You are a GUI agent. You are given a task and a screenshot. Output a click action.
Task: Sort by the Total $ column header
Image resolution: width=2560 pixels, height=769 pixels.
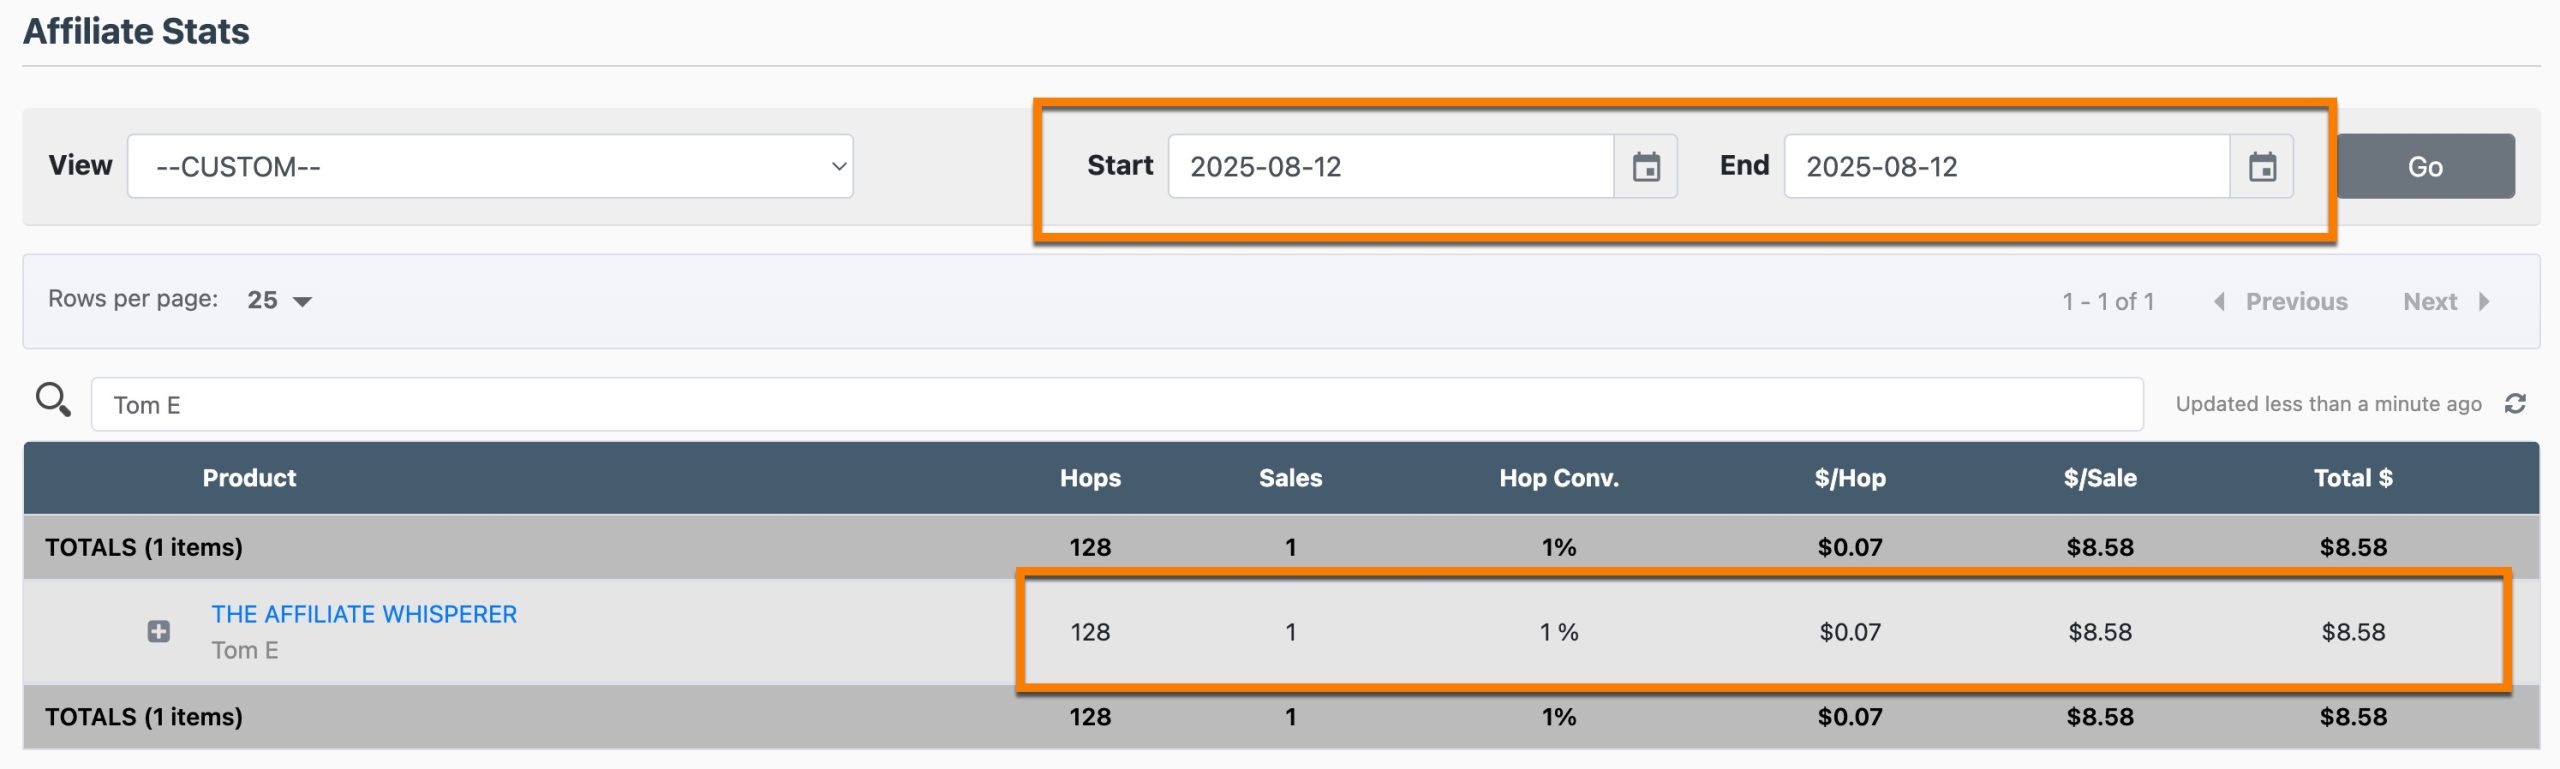click(2352, 478)
